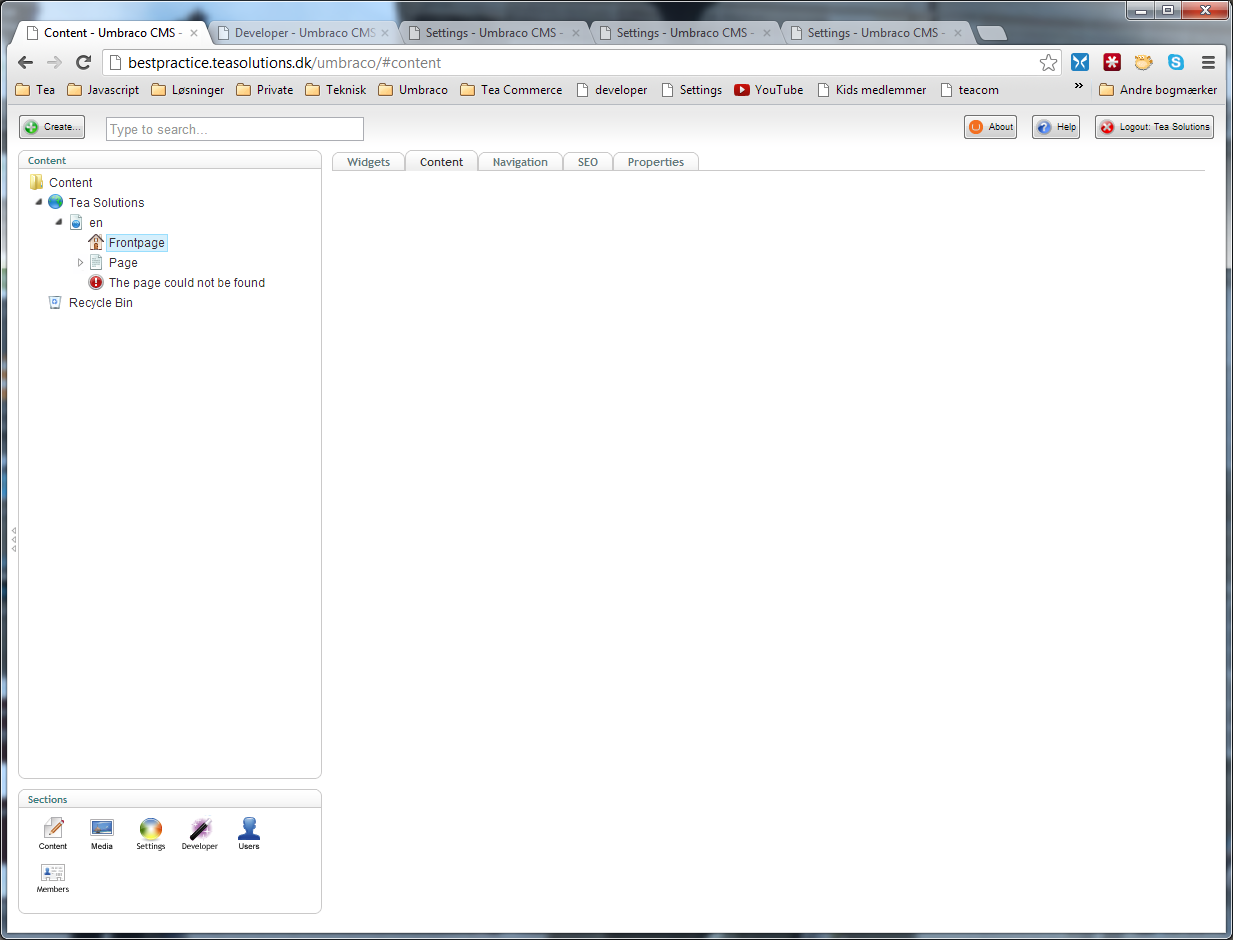Click the red error icon in tree
The height and width of the screenshot is (940, 1233).
tap(96, 282)
